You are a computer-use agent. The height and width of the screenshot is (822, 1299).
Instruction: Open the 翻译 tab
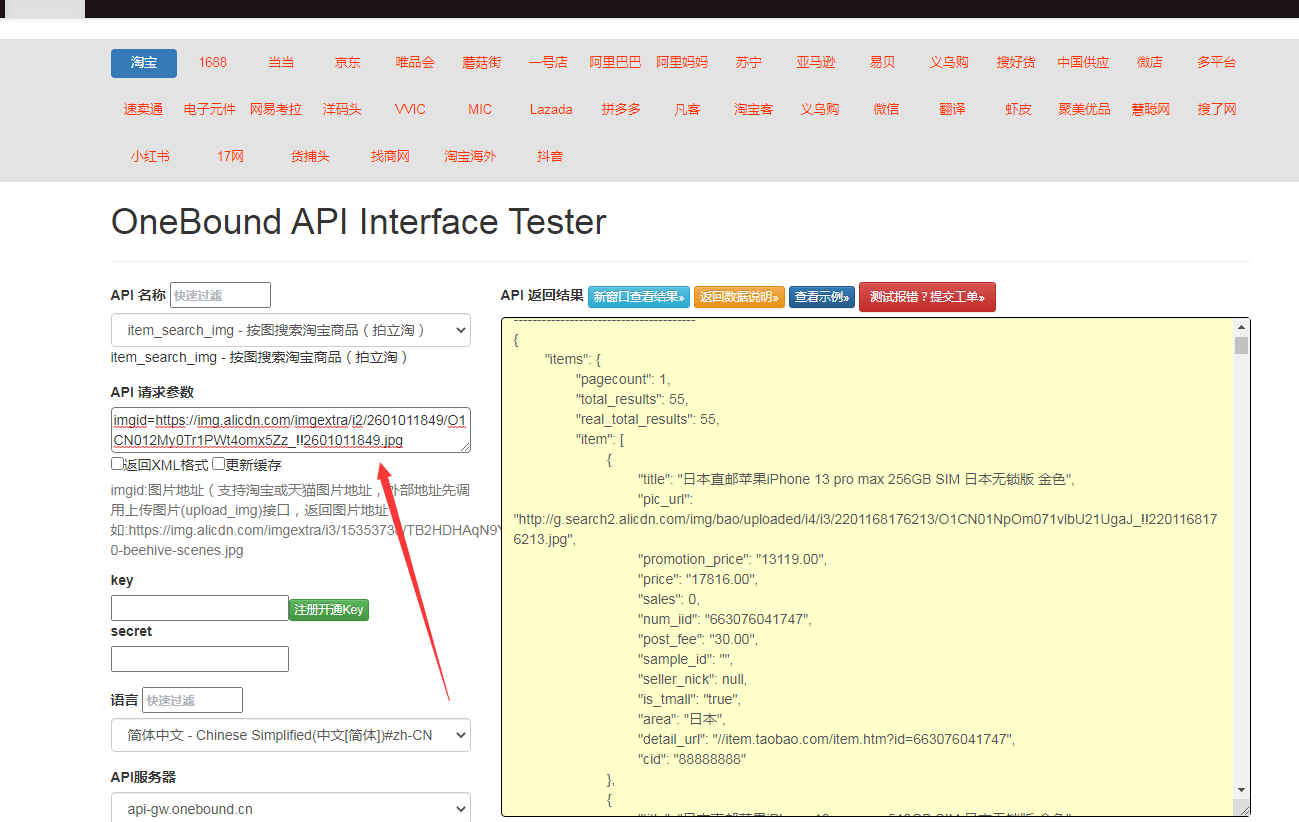tap(952, 109)
